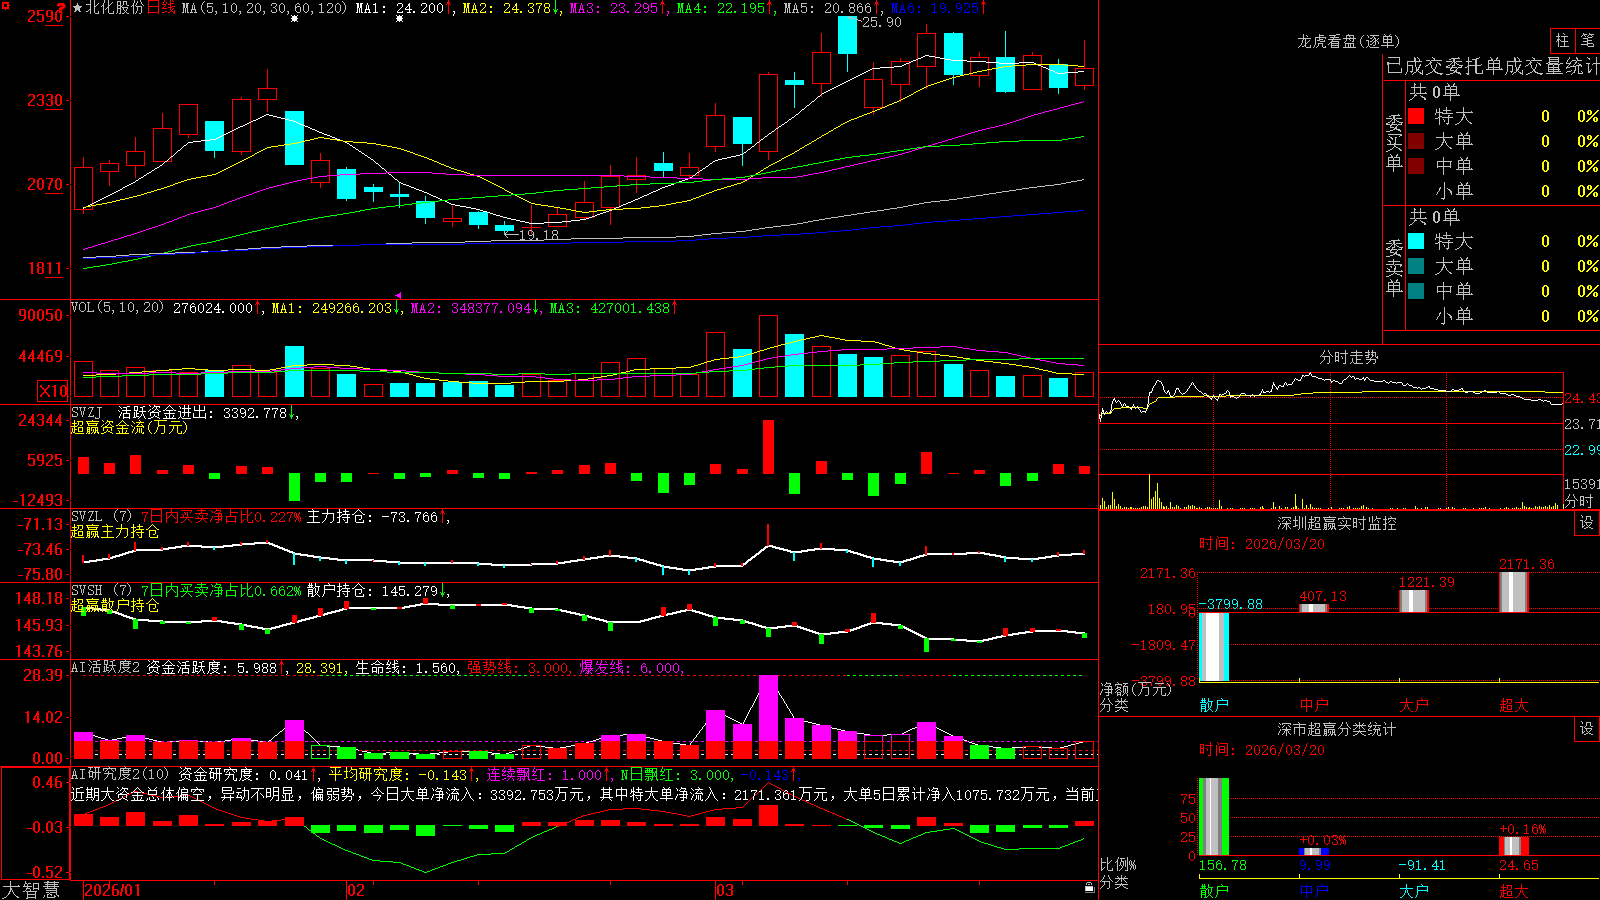Click the 19.18 low price annotation
The image size is (1600, 900).
pos(539,235)
